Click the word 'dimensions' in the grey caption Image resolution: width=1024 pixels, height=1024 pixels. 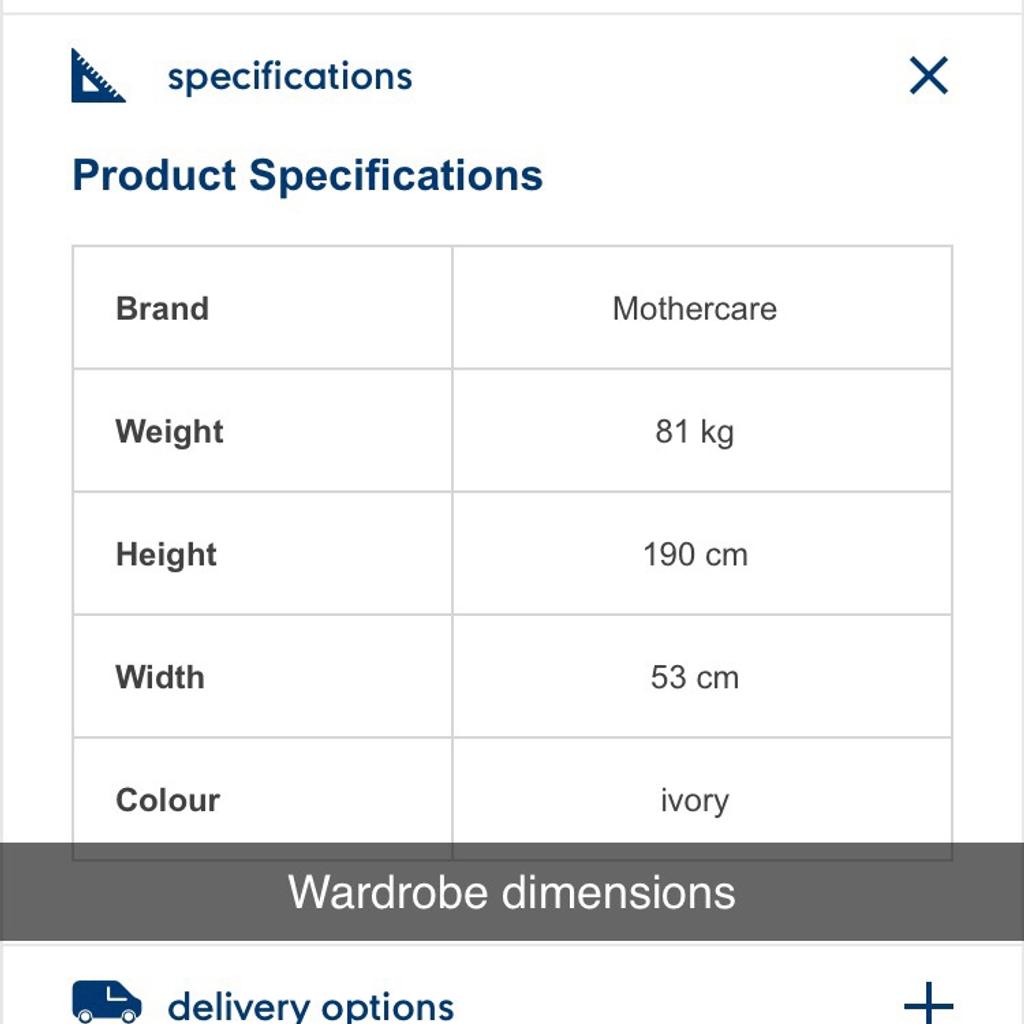tap(618, 892)
